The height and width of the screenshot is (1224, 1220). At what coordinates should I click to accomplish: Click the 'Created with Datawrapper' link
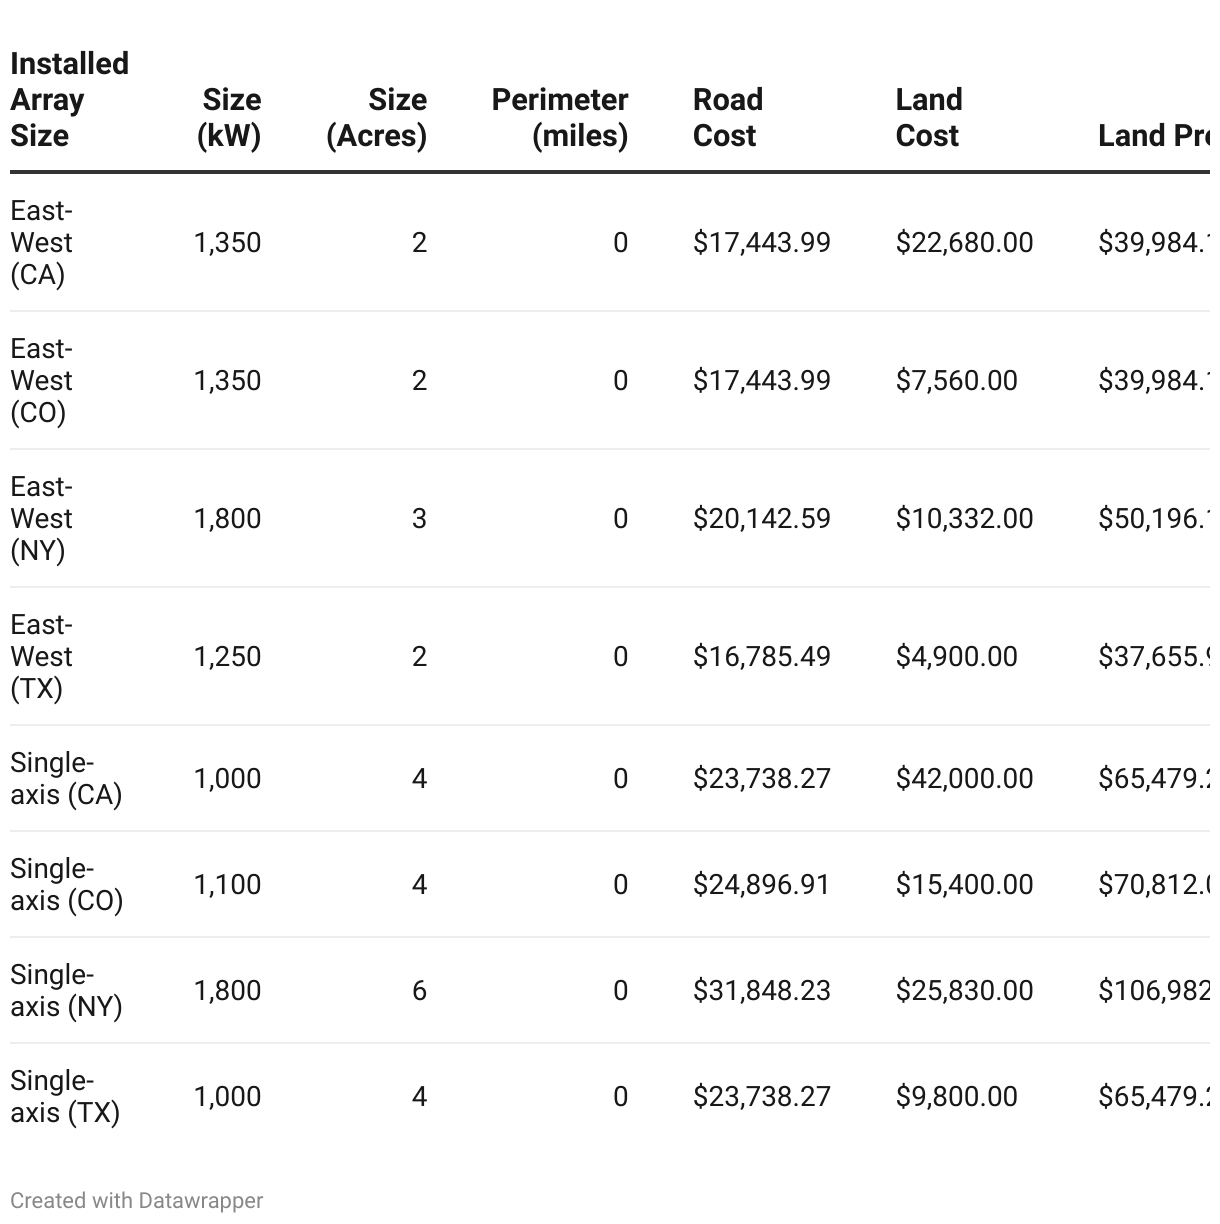click(x=136, y=1200)
